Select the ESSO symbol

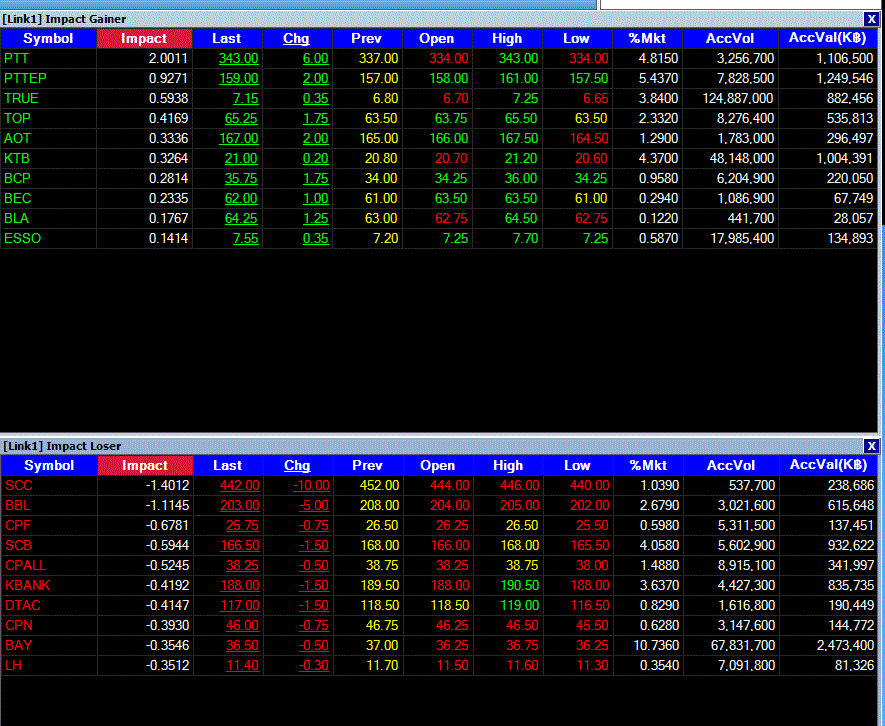pos(23,238)
